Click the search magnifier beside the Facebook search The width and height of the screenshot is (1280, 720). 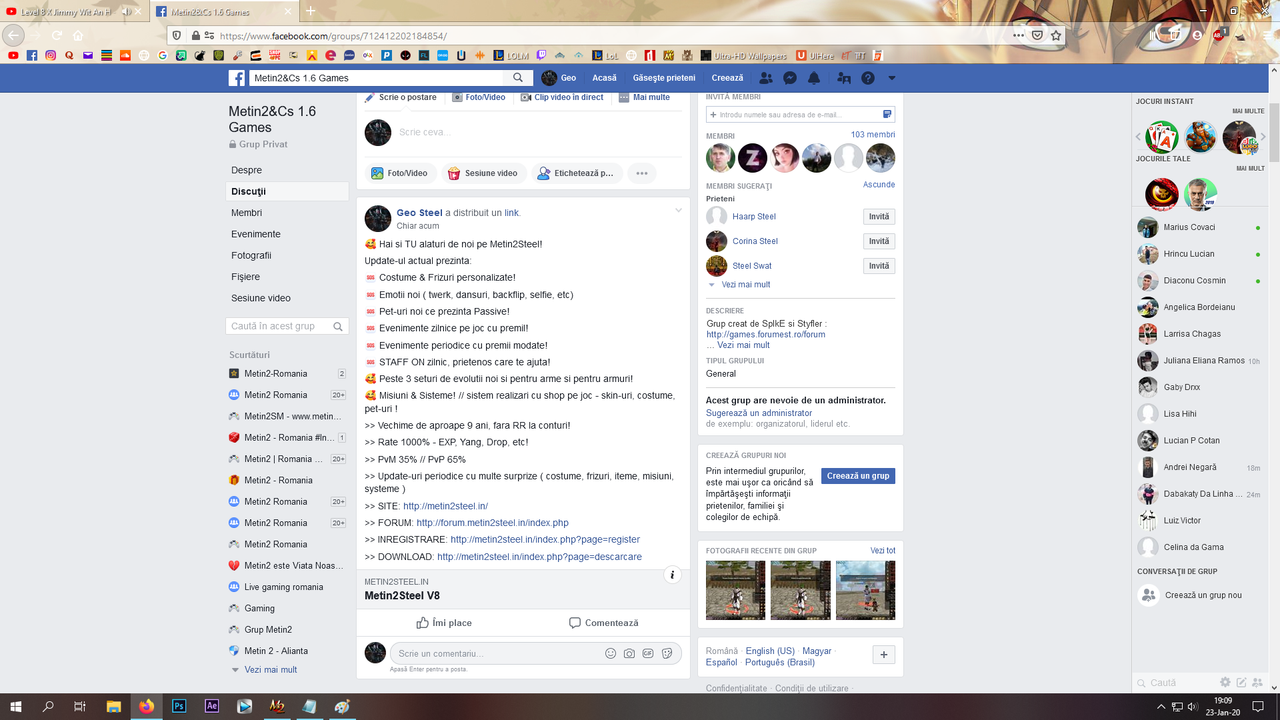(x=518, y=78)
